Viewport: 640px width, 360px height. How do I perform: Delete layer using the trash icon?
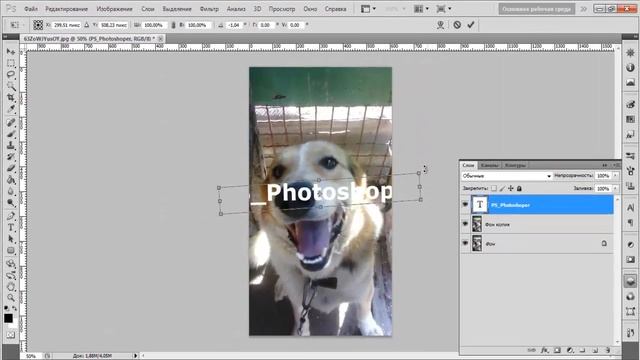(607, 350)
